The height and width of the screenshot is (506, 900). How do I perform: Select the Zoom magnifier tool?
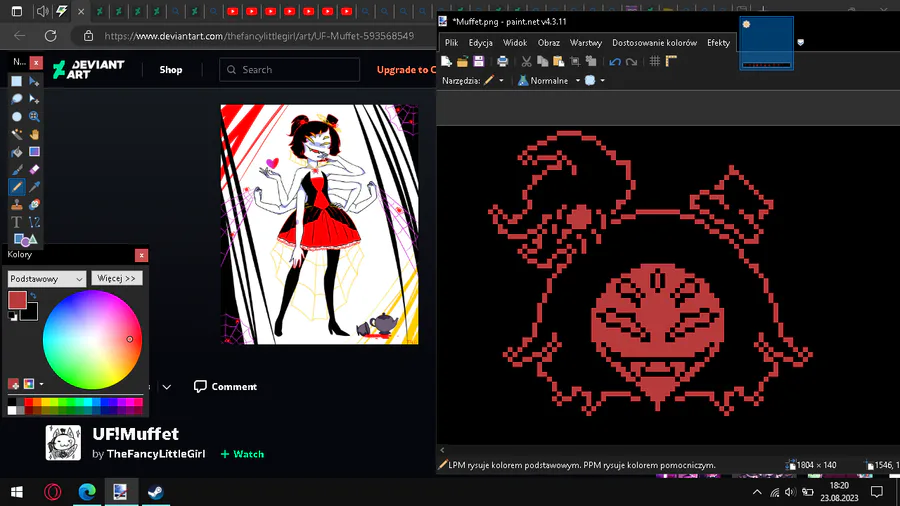(x=34, y=116)
